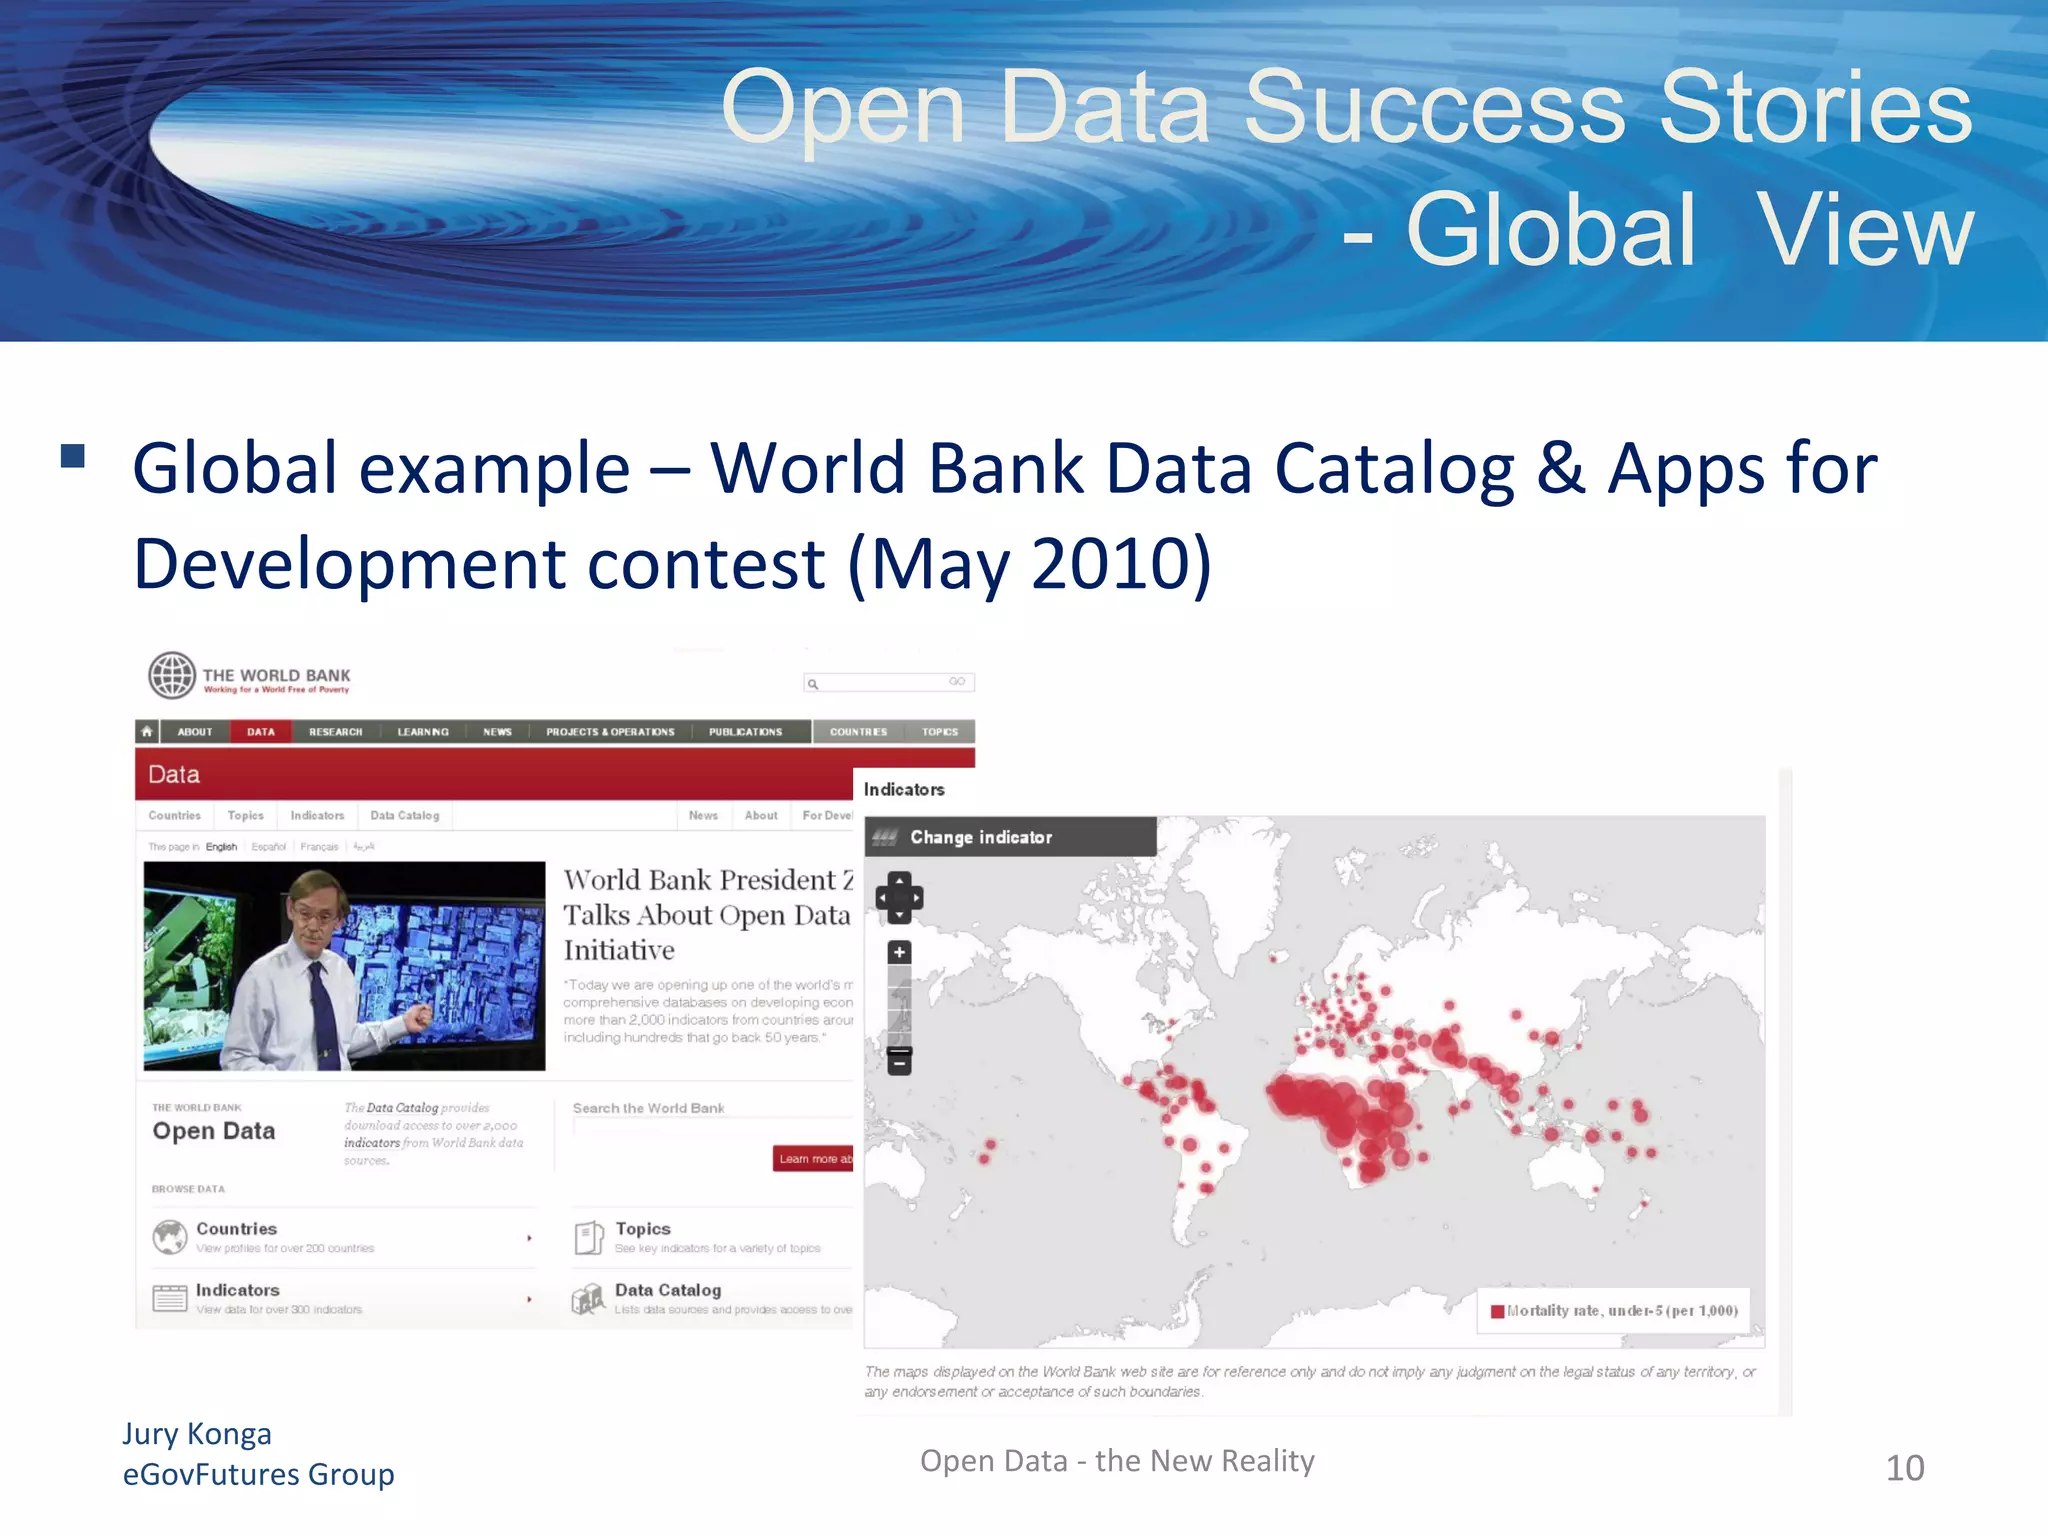This screenshot has height=1536, width=2048.
Task: Open PROJECTS & OPERATIONS menu item
Action: click(610, 732)
